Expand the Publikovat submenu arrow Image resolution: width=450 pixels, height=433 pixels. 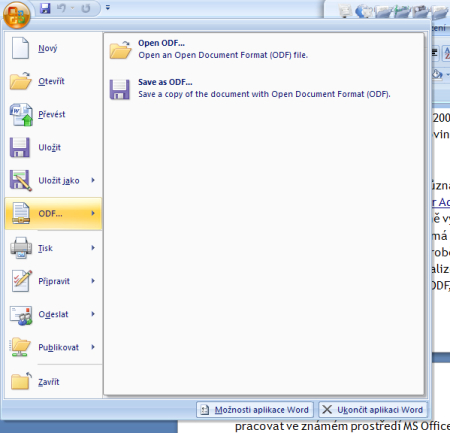click(93, 347)
